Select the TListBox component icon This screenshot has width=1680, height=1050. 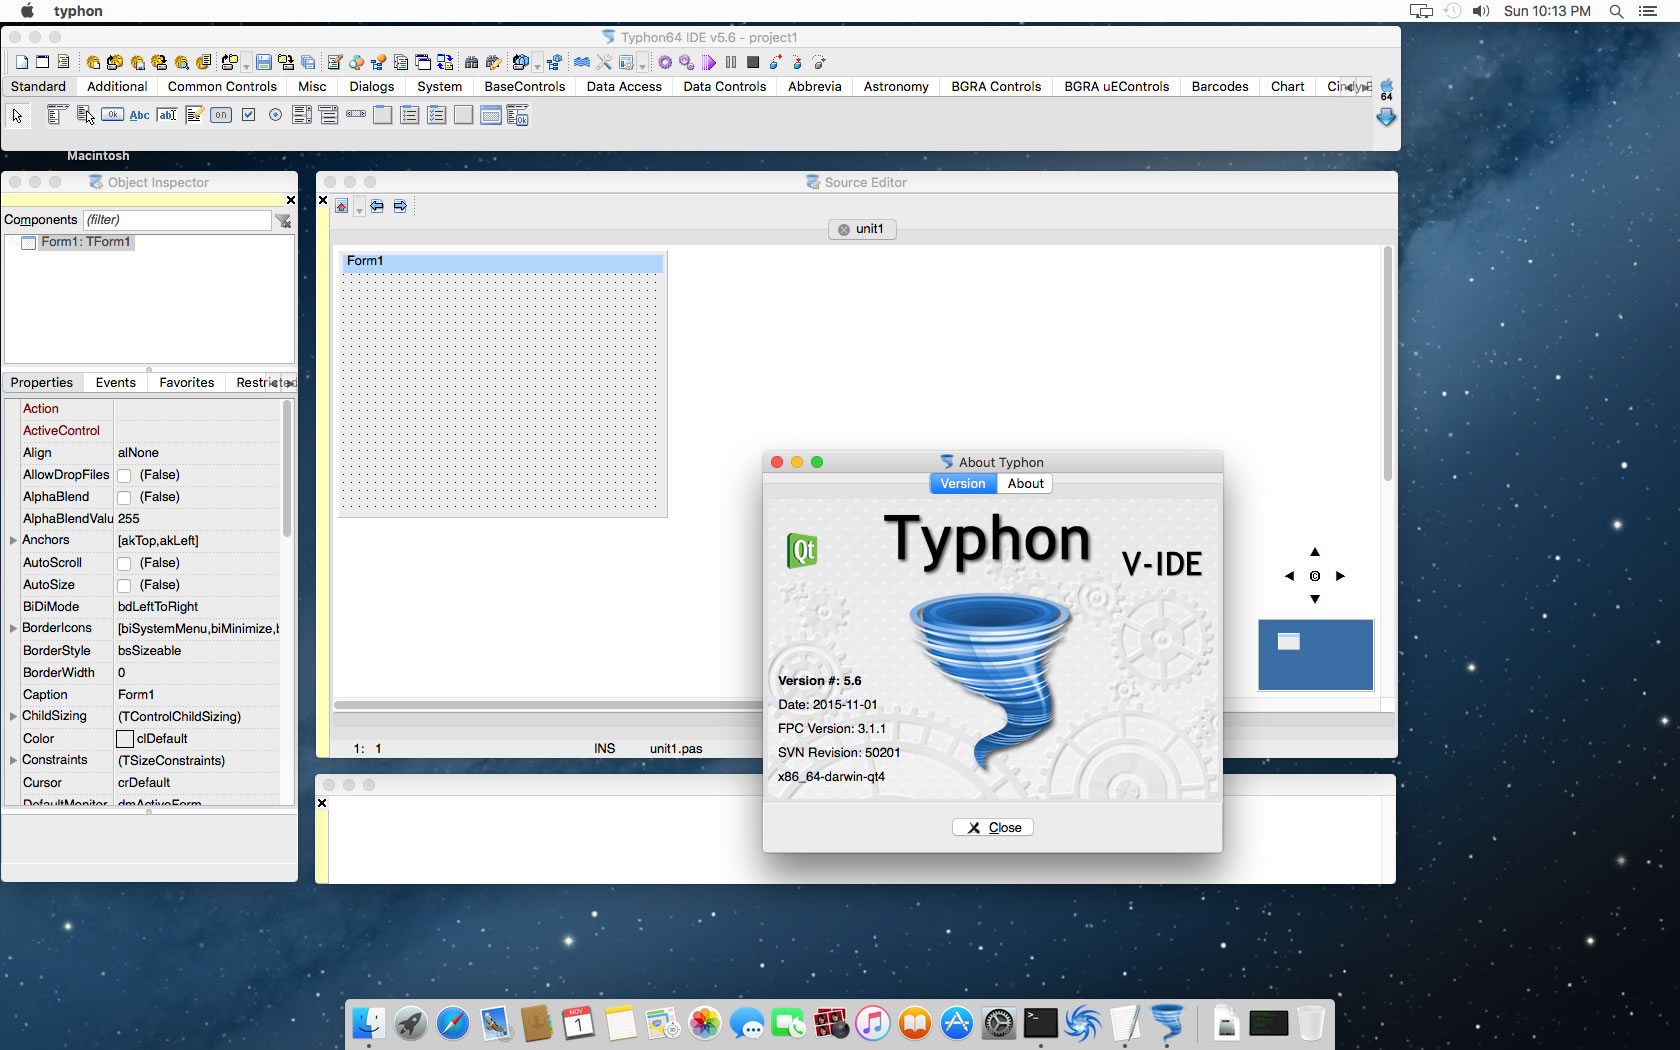coord(302,116)
